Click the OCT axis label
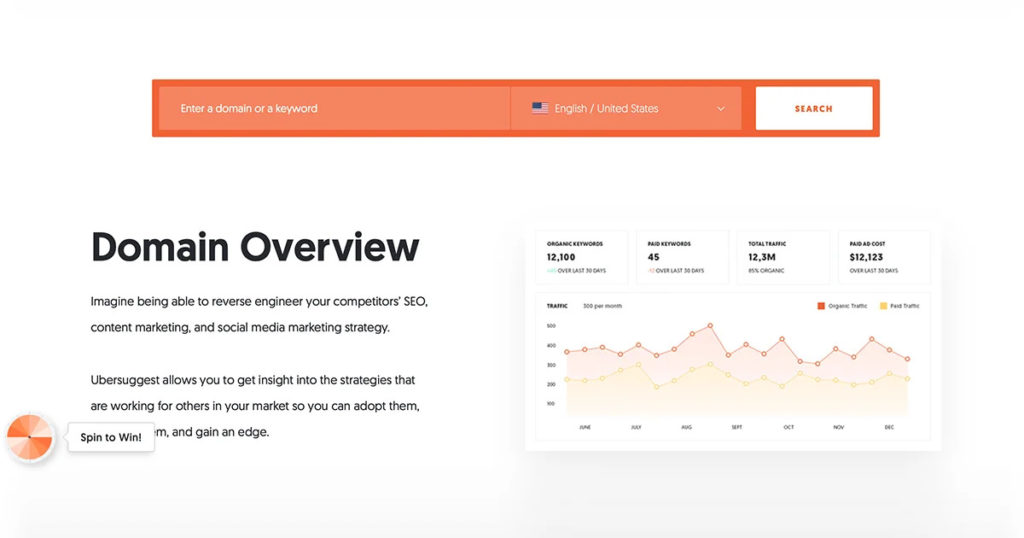The height and width of the screenshot is (538, 1024). pos(788,427)
